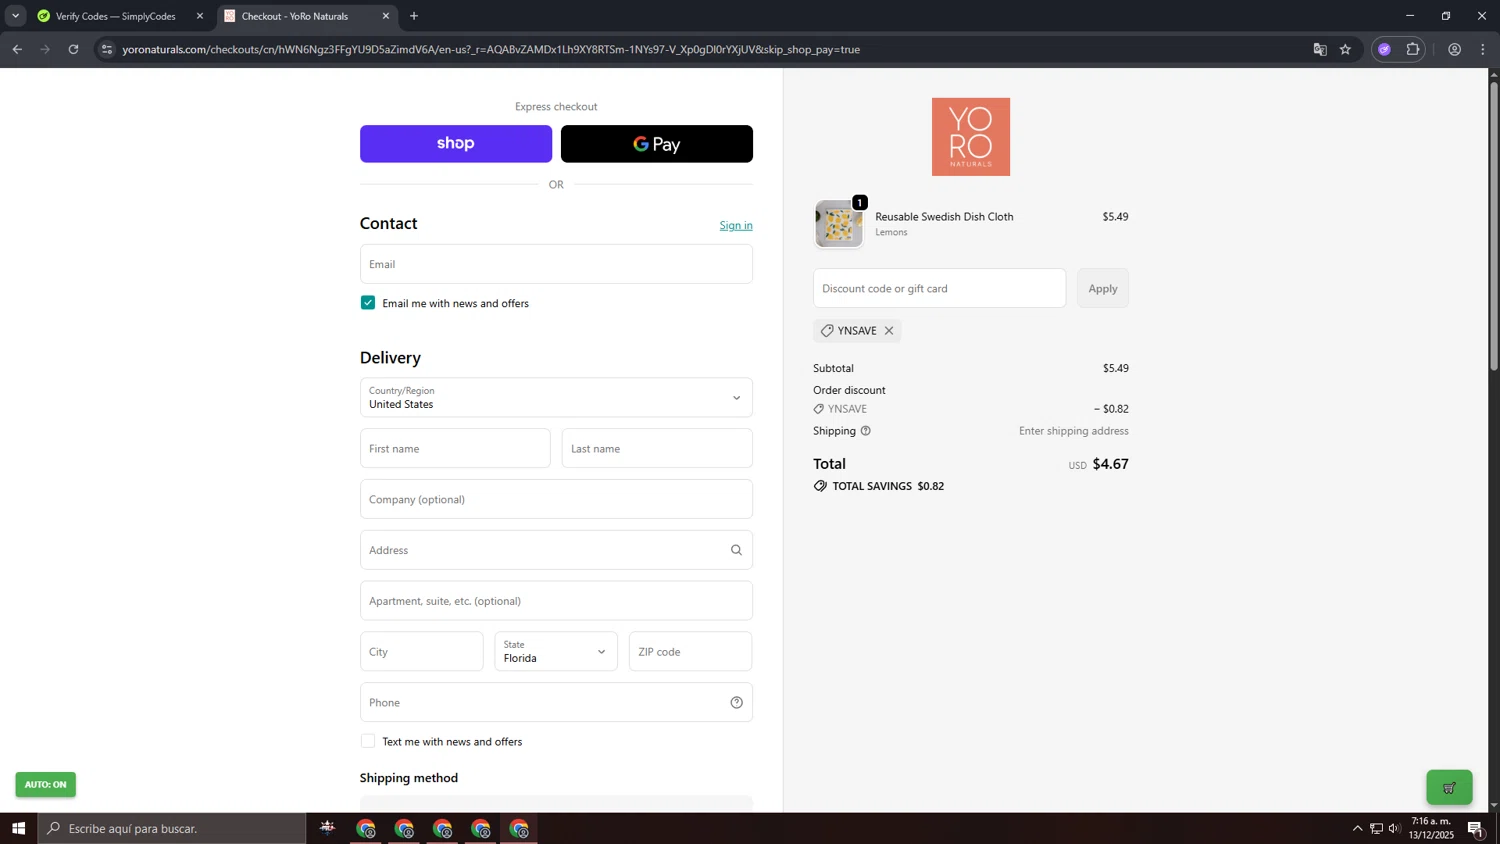Open the notification center icon

click(1475, 829)
